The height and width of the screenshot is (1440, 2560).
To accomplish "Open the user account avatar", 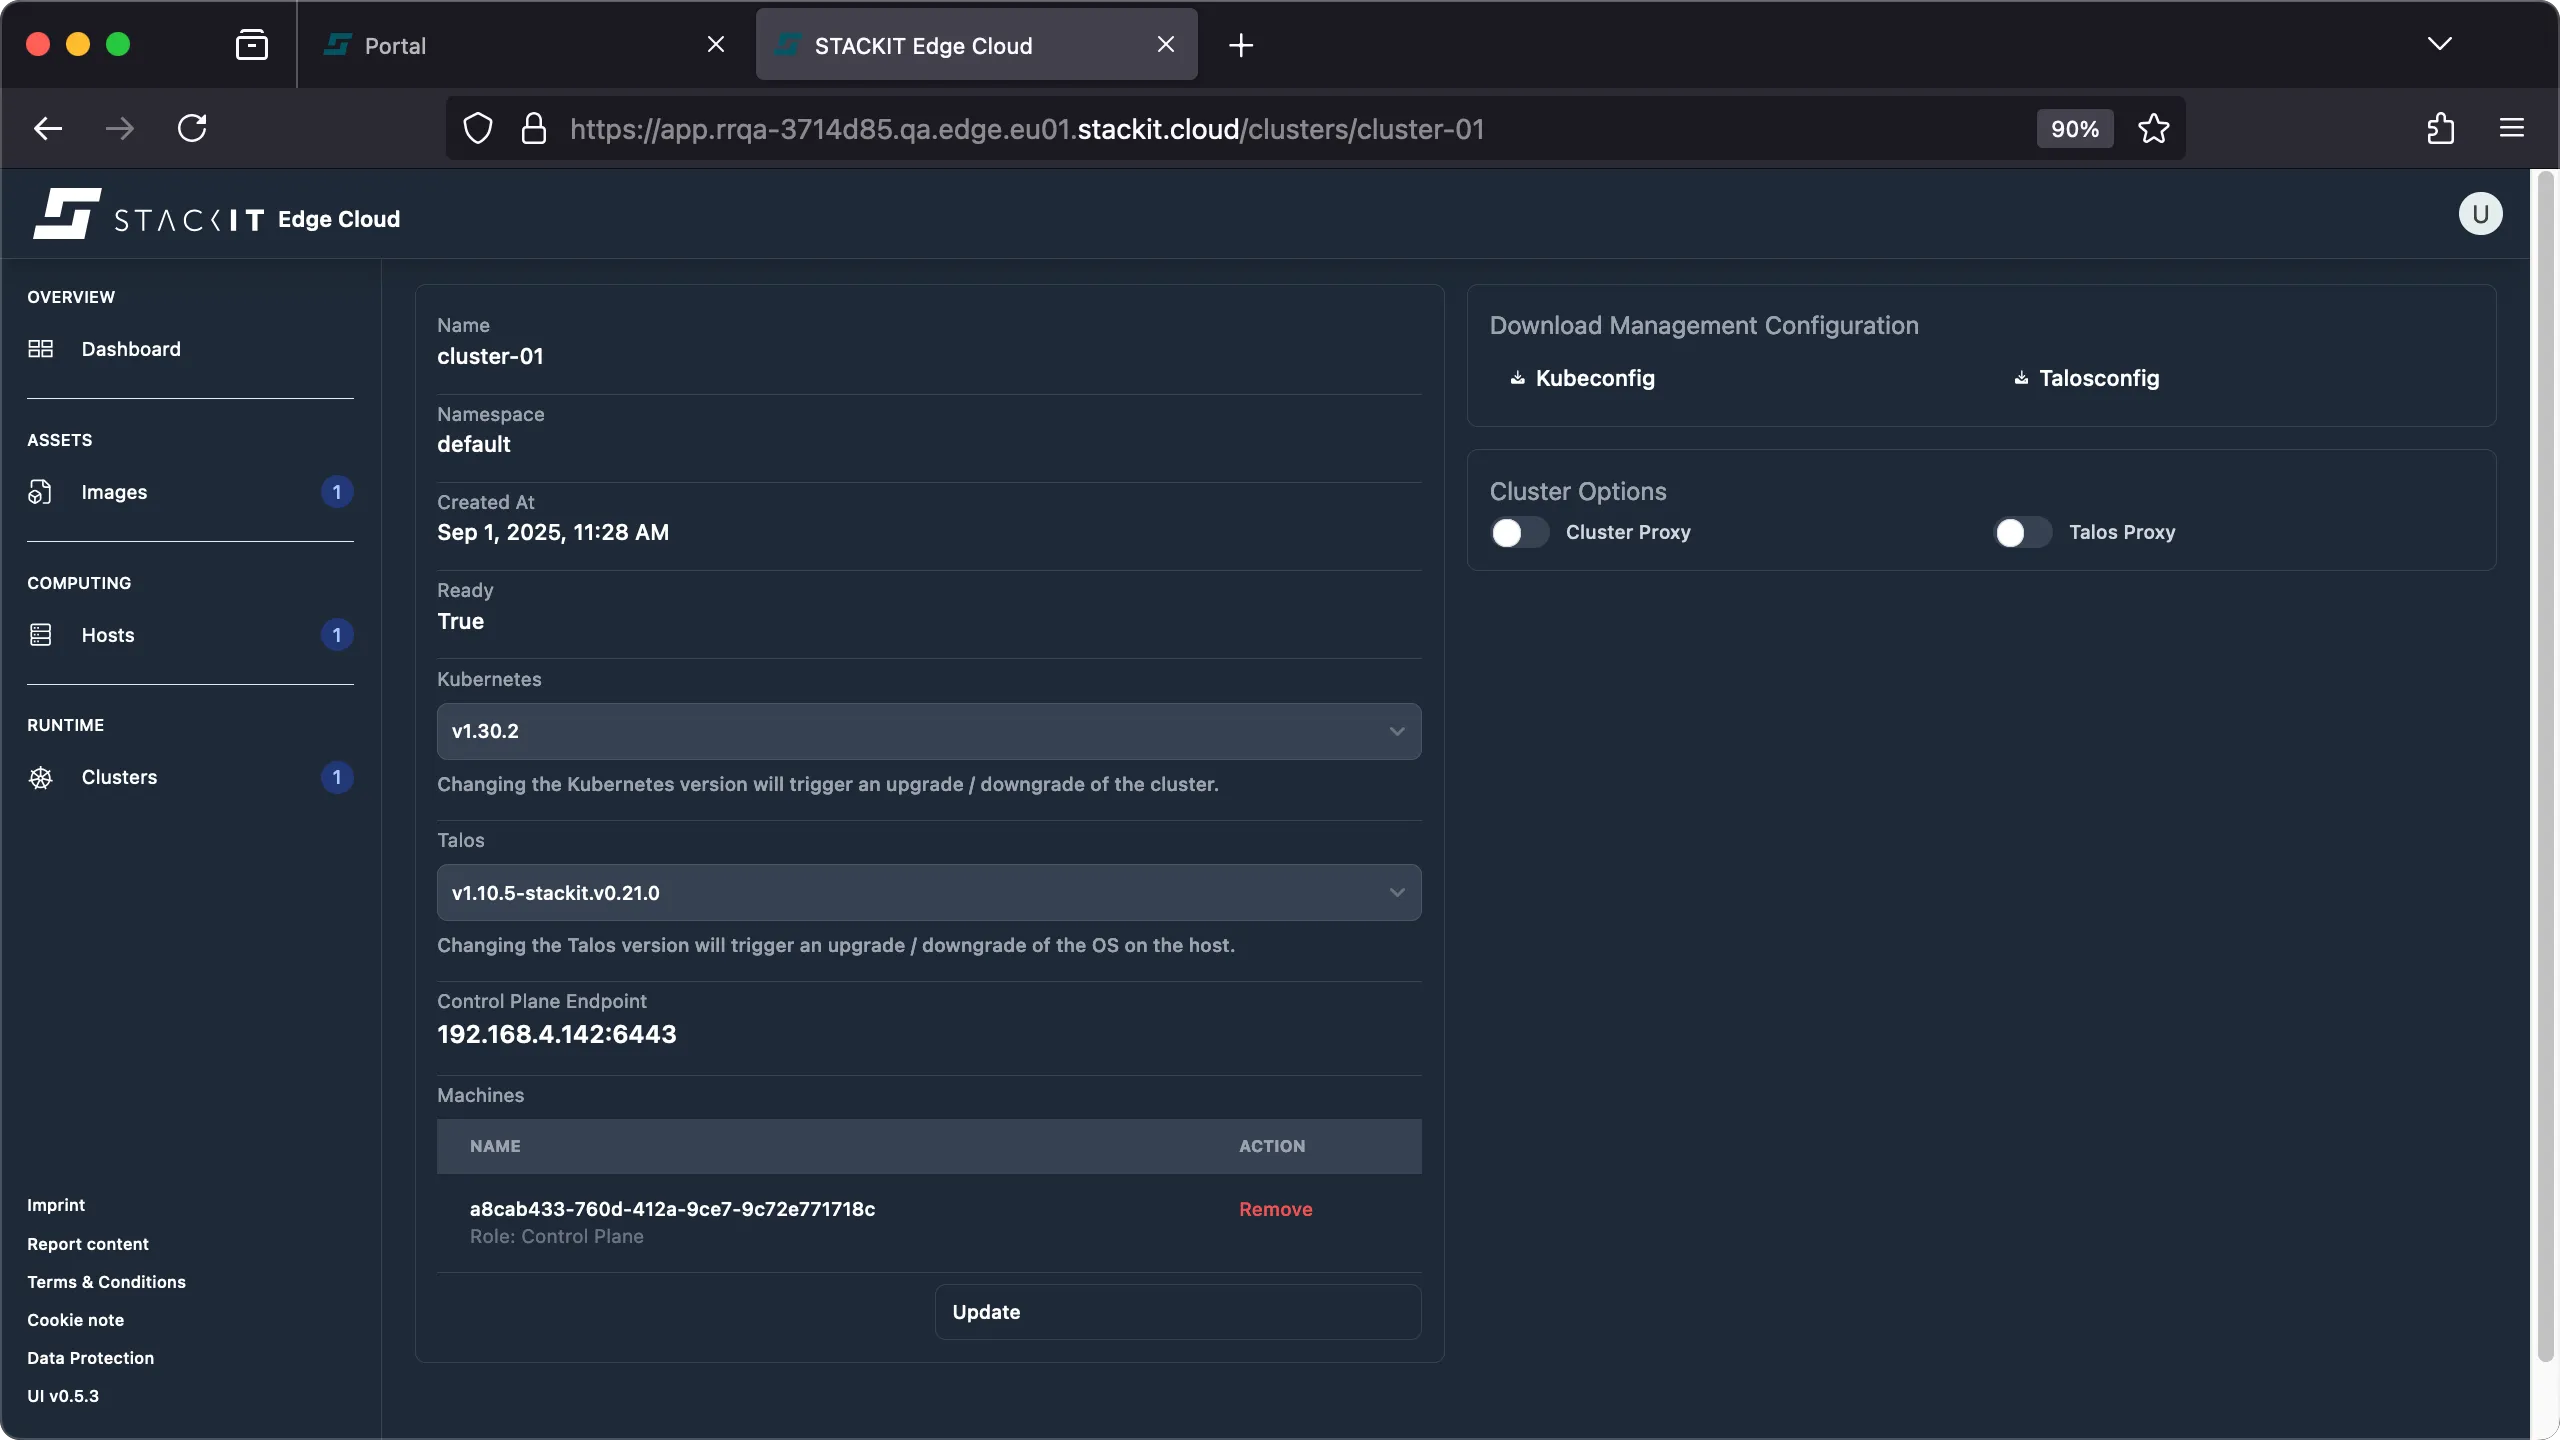I will click(2479, 213).
